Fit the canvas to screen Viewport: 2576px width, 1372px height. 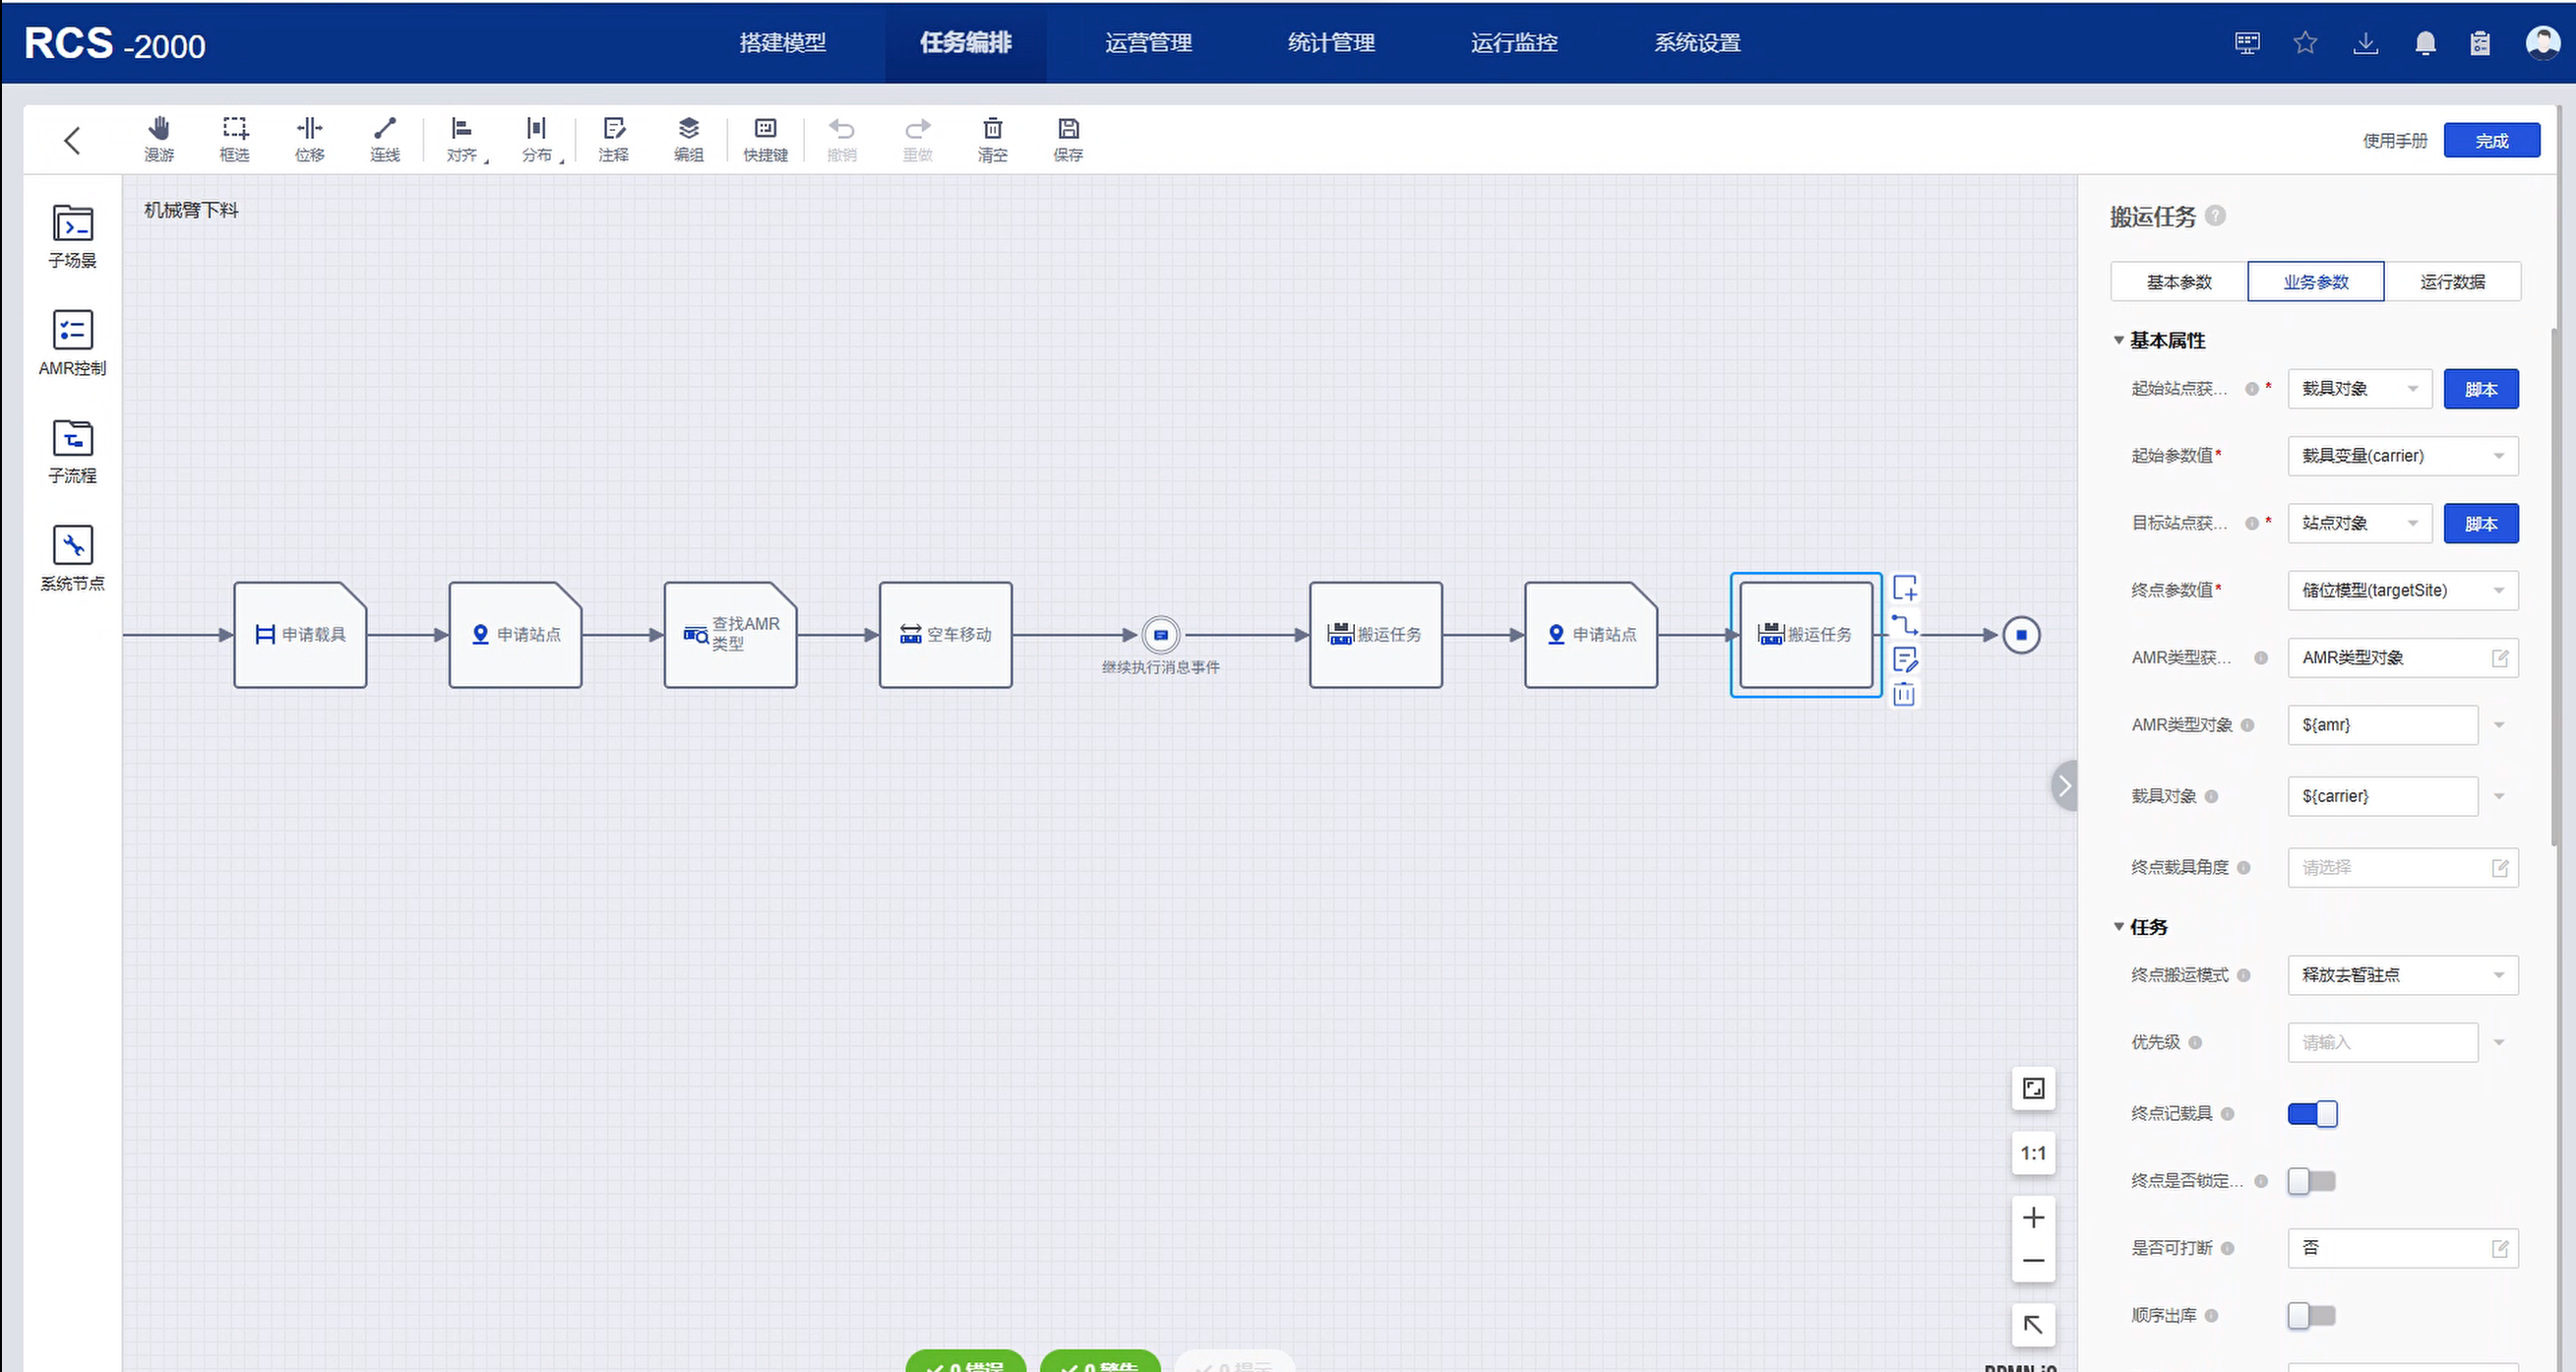tap(2033, 1088)
